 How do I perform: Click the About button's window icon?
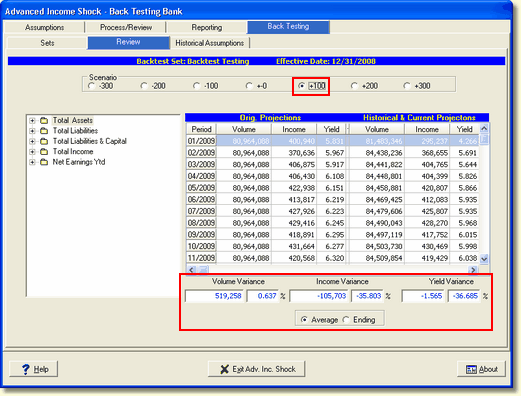[x=471, y=369]
